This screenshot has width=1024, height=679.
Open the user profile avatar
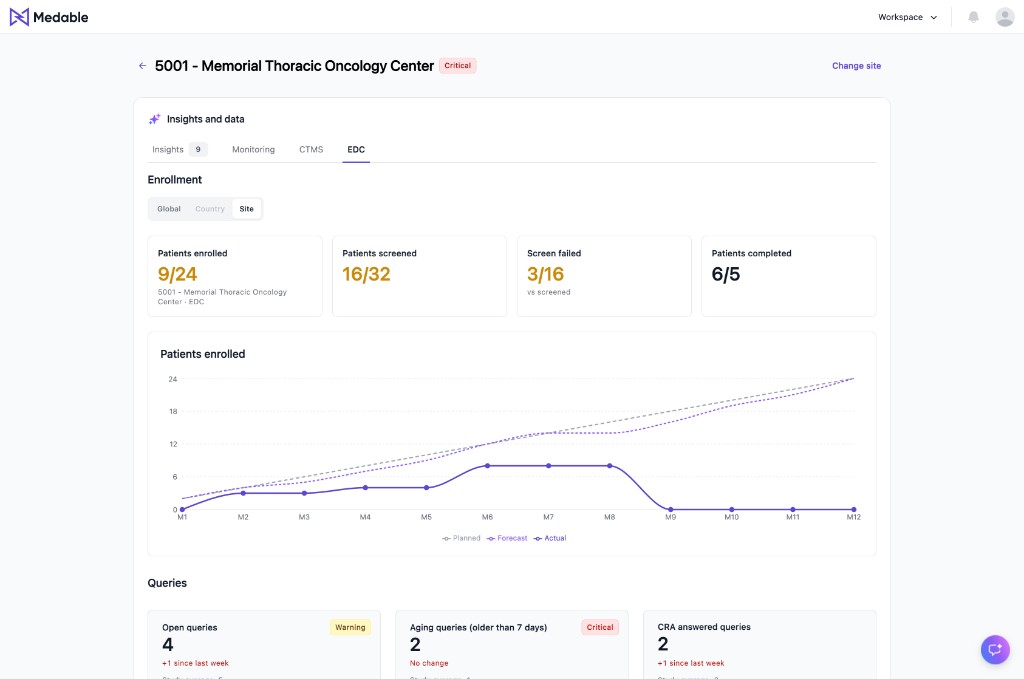pos(1004,17)
